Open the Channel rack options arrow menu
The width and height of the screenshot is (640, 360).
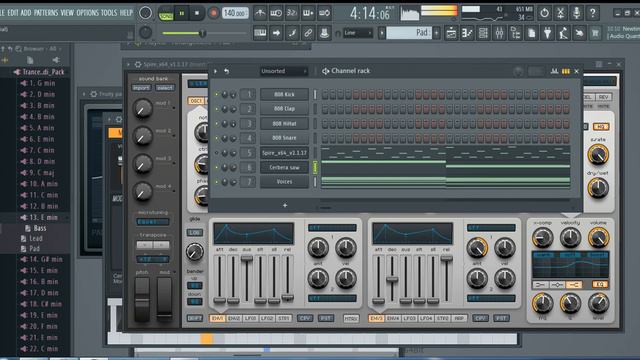pos(216,71)
